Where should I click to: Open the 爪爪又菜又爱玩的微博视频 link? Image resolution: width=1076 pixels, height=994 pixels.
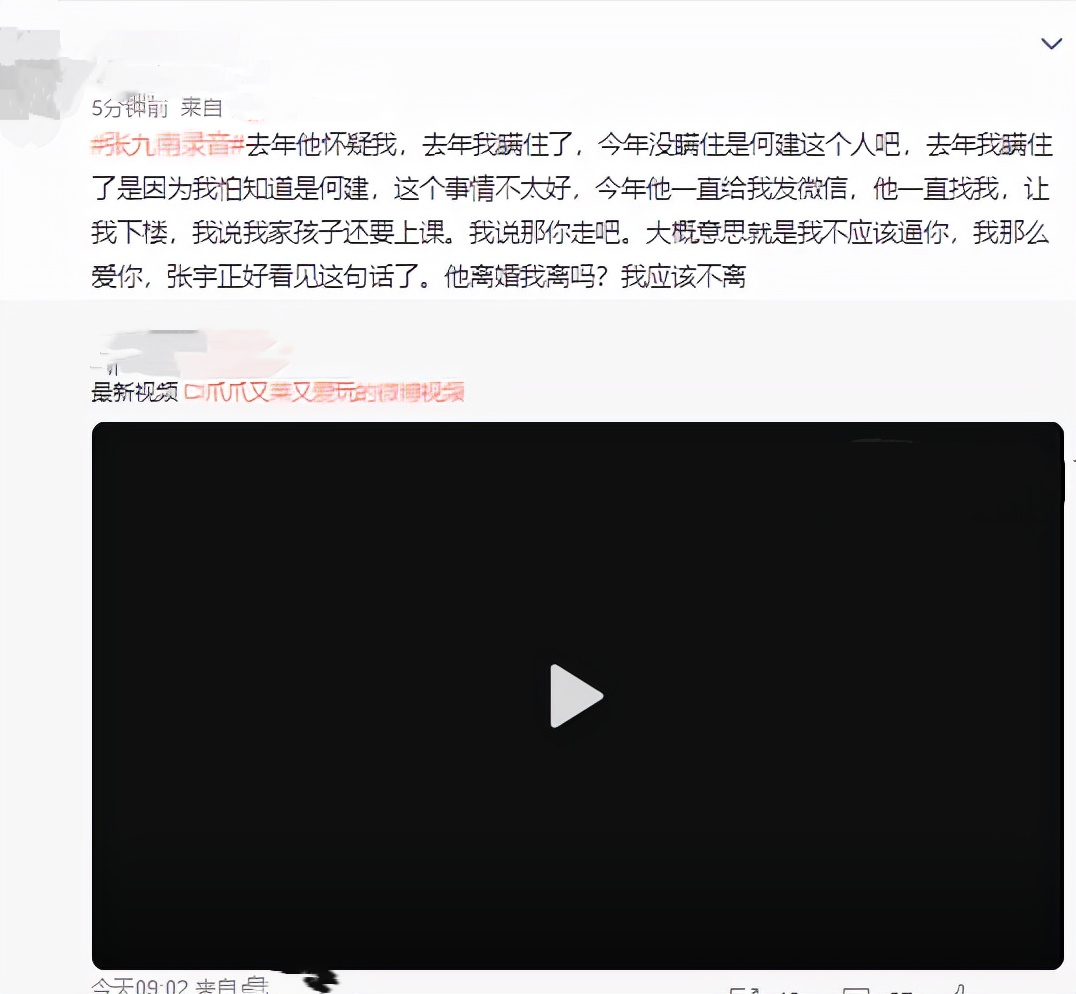pos(325,392)
